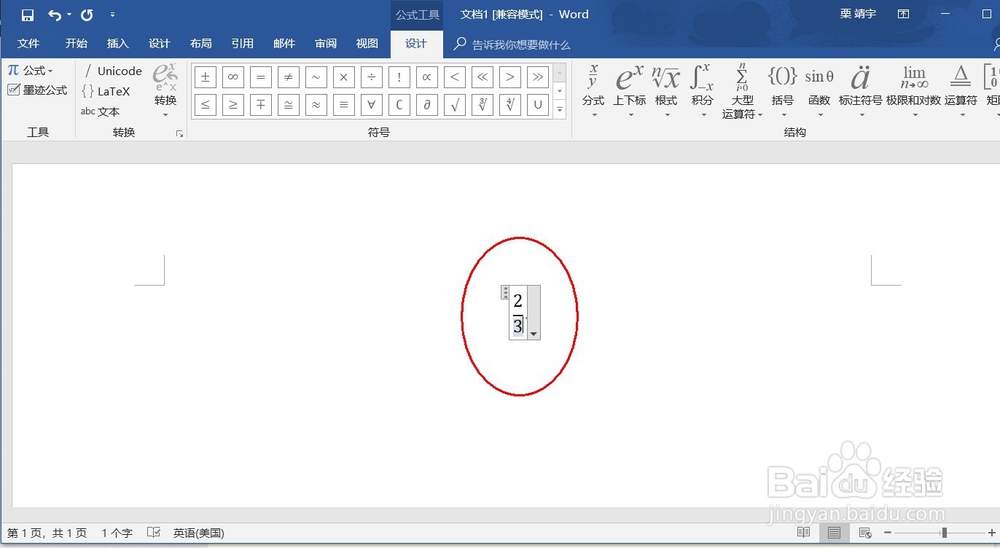
Task: Switch to Read Mode view in status bar
Action: [804, 532]
